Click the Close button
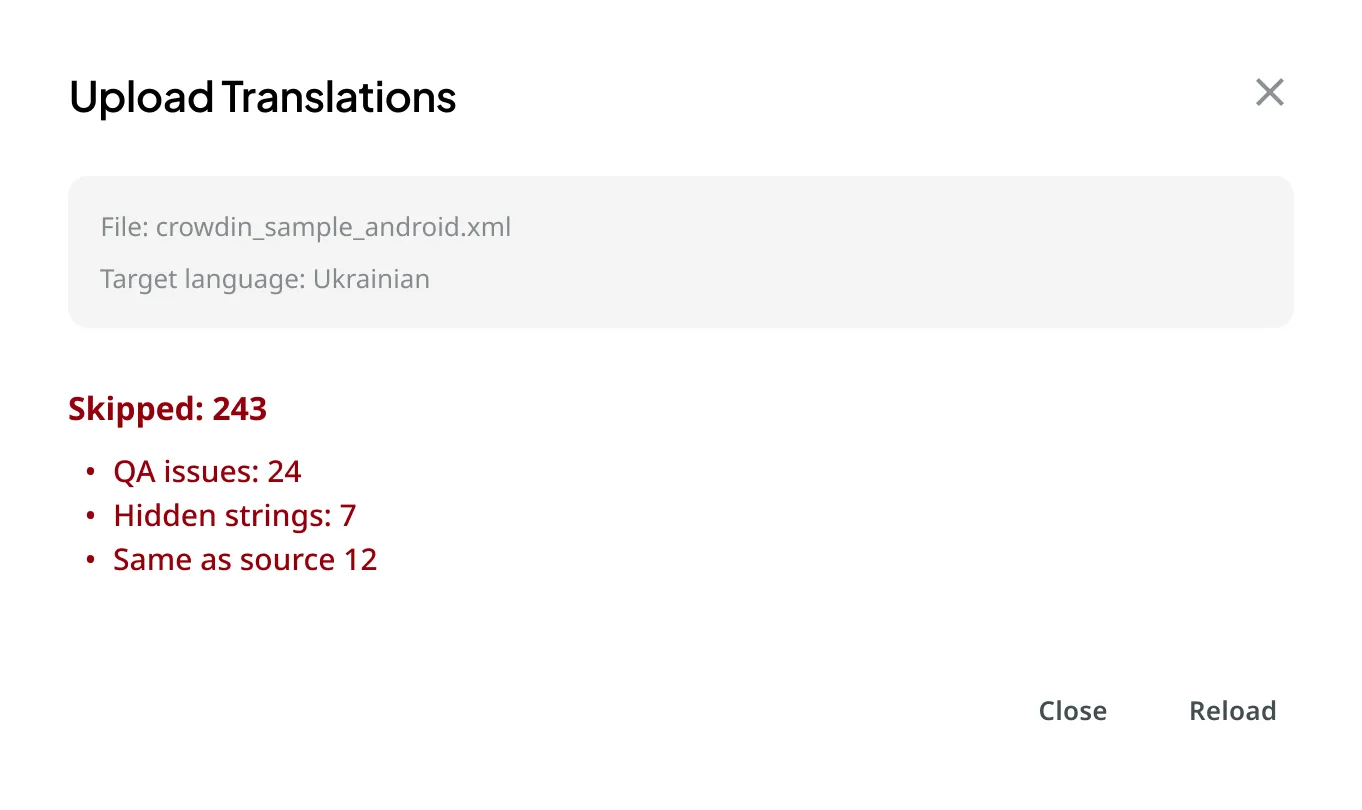 pyautogui.click(x=1072, y=710)
